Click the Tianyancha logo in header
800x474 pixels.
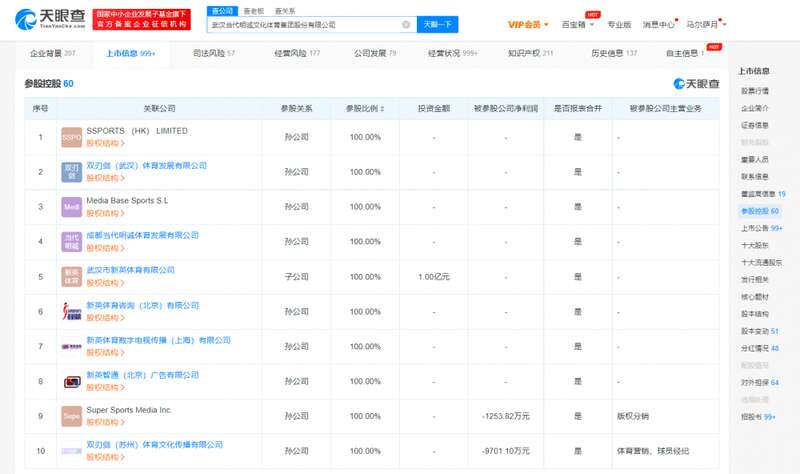click(x=50, y=19)
